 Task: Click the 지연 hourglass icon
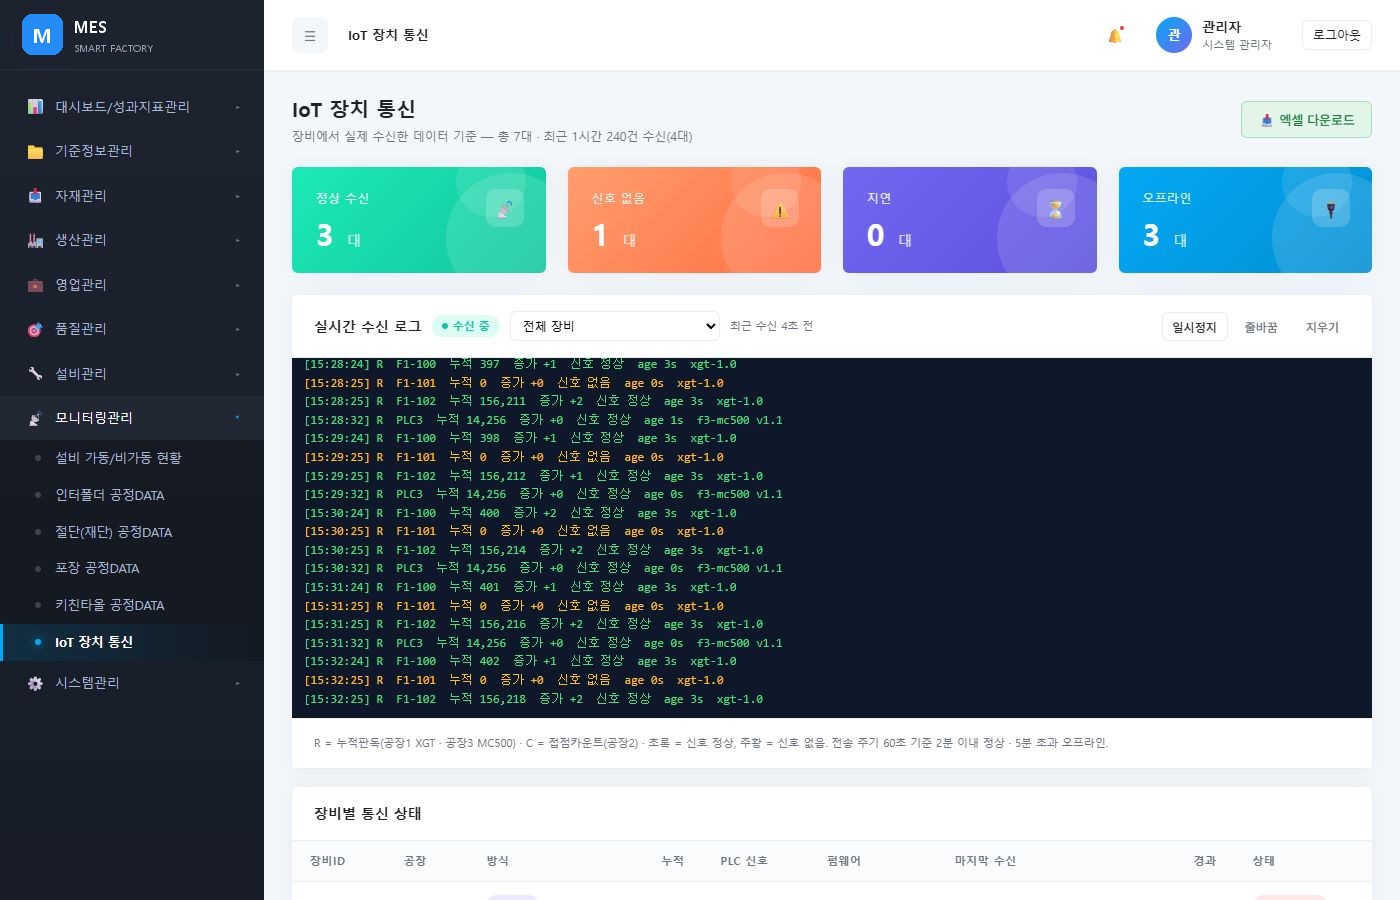pos(1055,208)
